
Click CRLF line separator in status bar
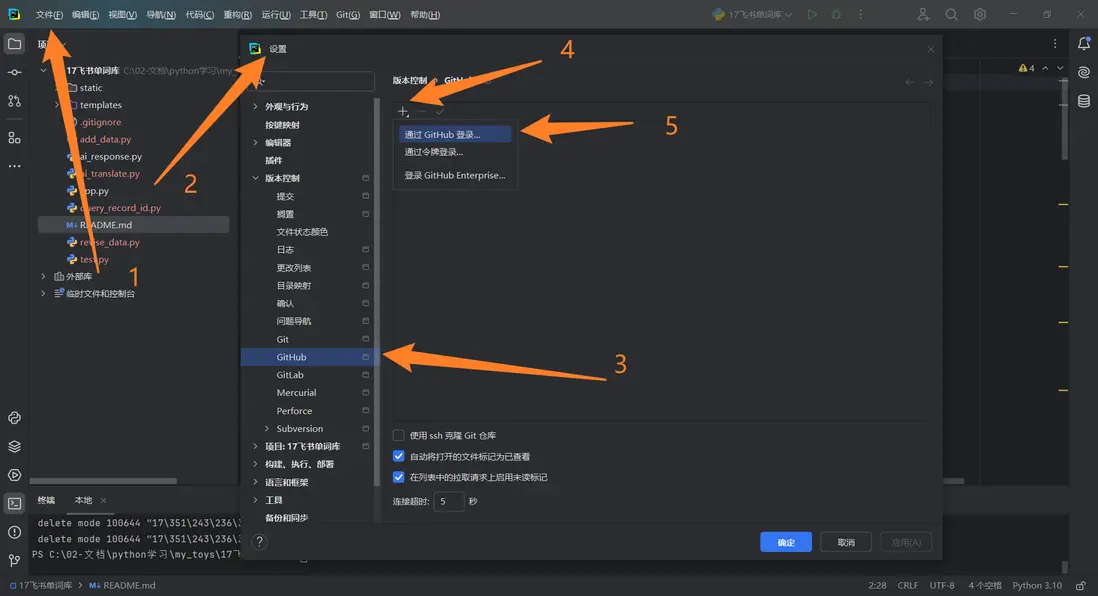[908, 585]
